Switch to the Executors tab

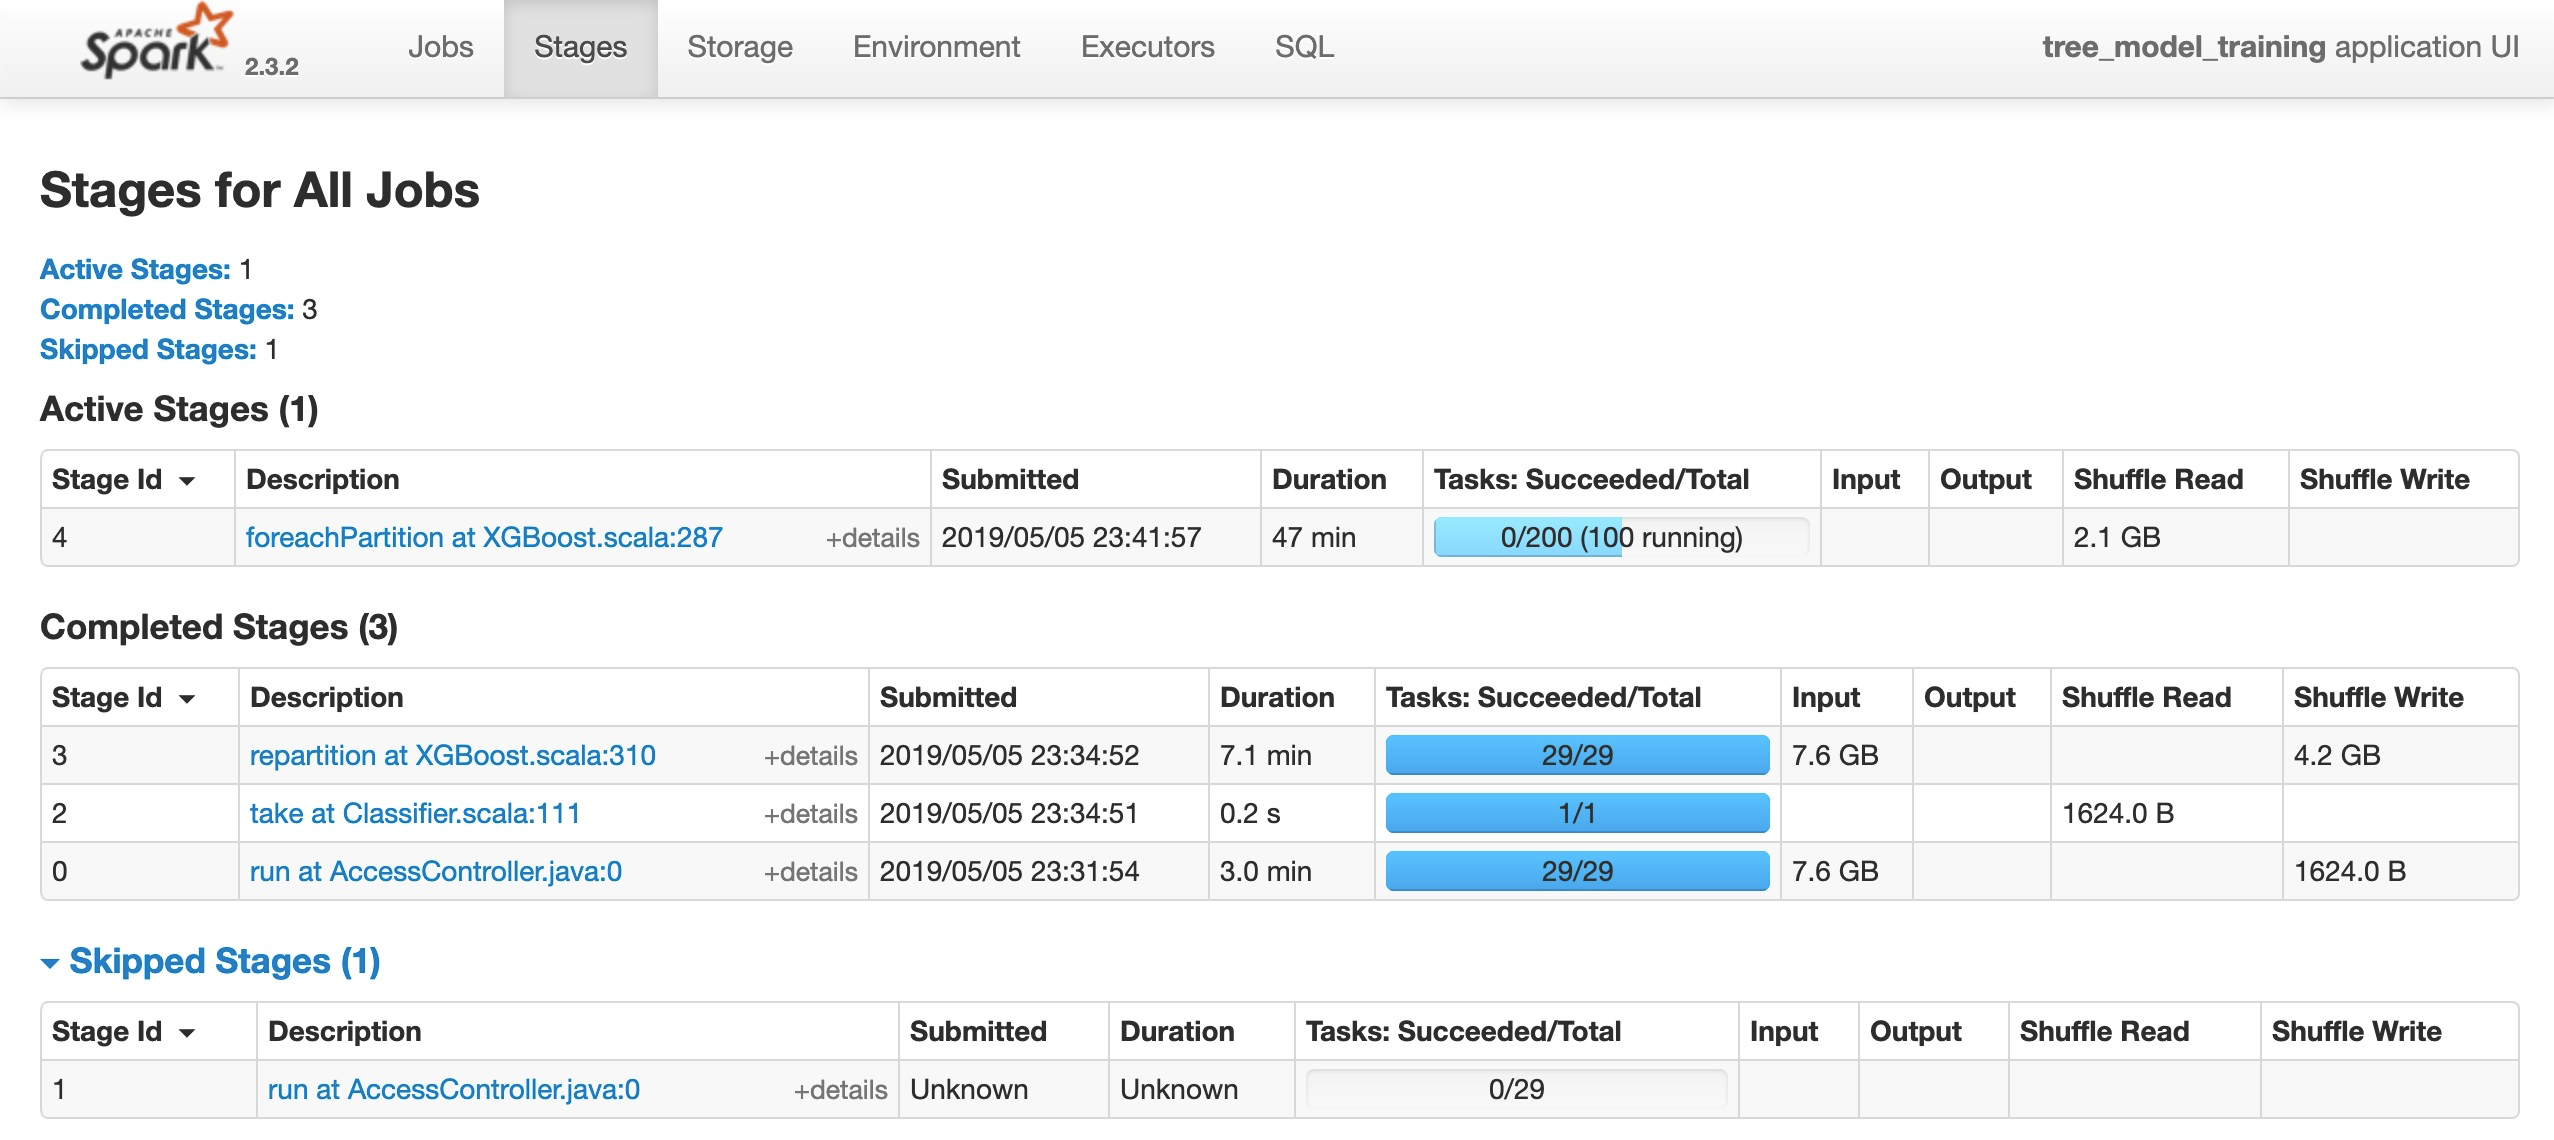tap(1147, 46)
